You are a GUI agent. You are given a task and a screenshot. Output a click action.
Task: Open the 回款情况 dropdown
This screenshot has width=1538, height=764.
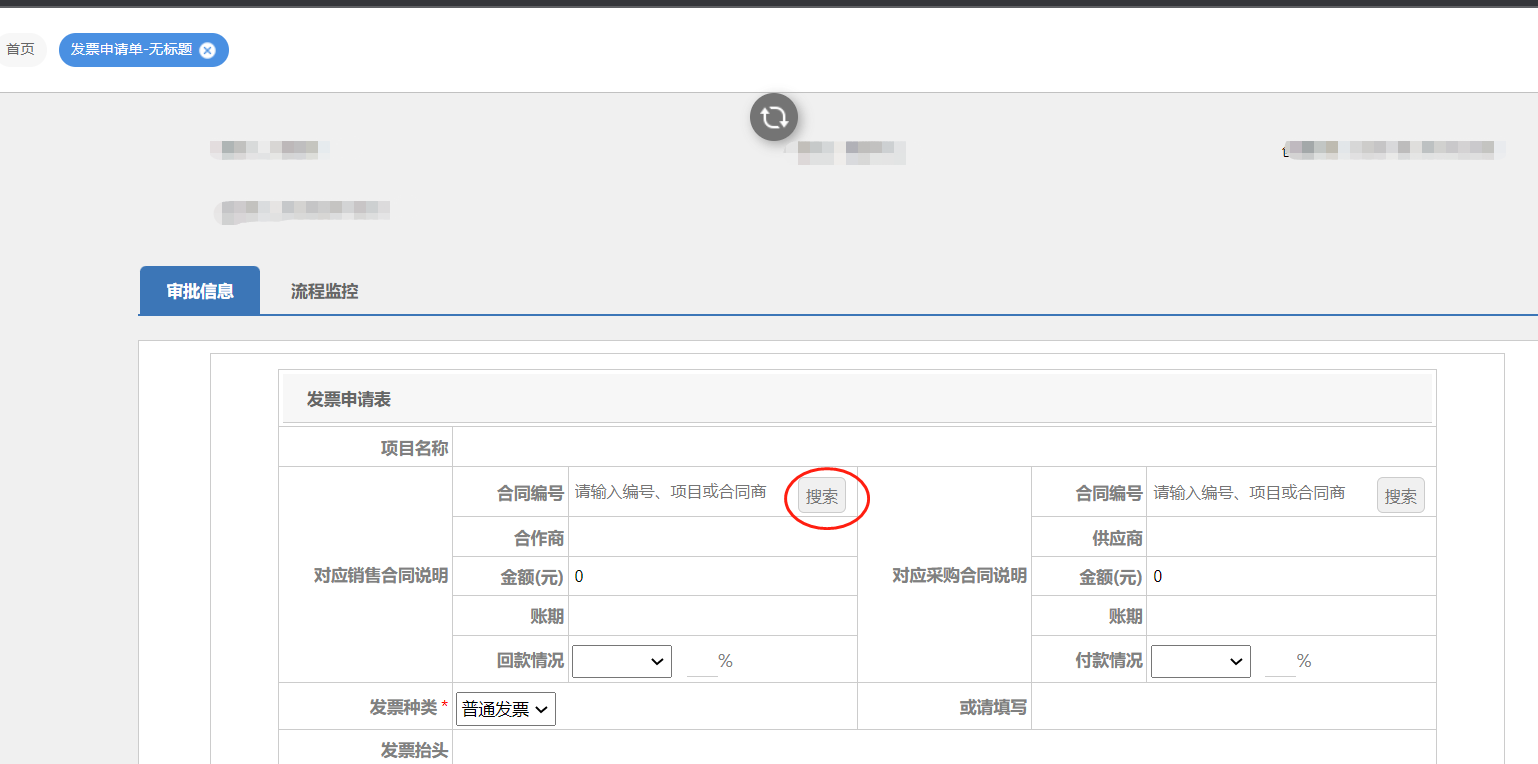click(x=622, y=661)
